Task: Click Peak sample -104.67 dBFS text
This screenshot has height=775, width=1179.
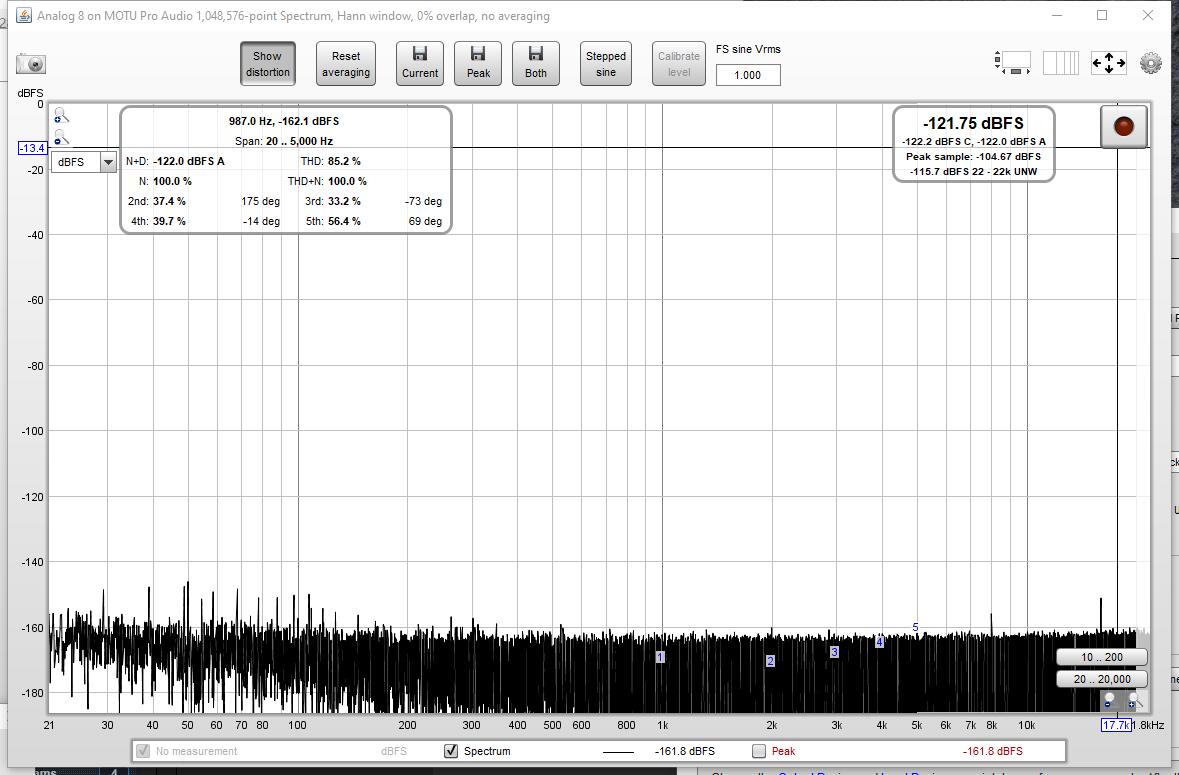Action: 973,156
